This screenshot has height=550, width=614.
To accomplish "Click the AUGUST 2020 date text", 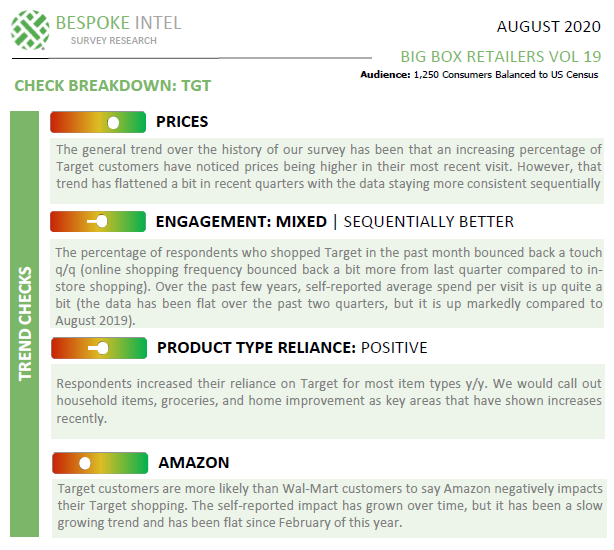I will click(x=549, y=27).
